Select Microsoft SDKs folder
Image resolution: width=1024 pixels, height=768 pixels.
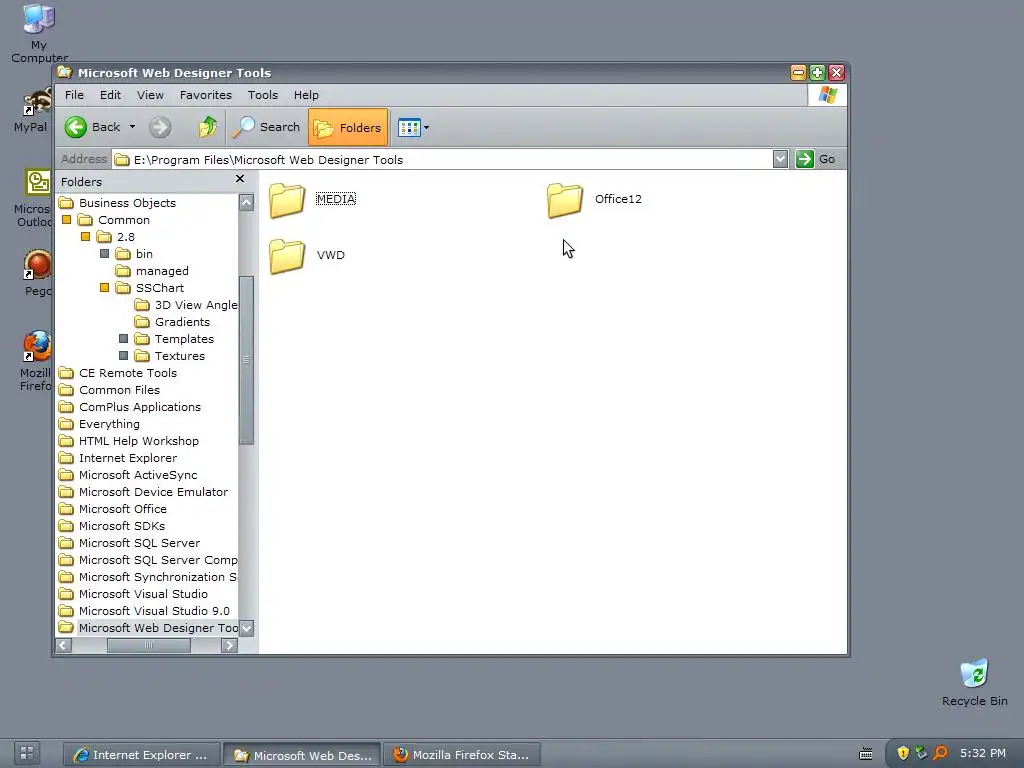[112, 526]
